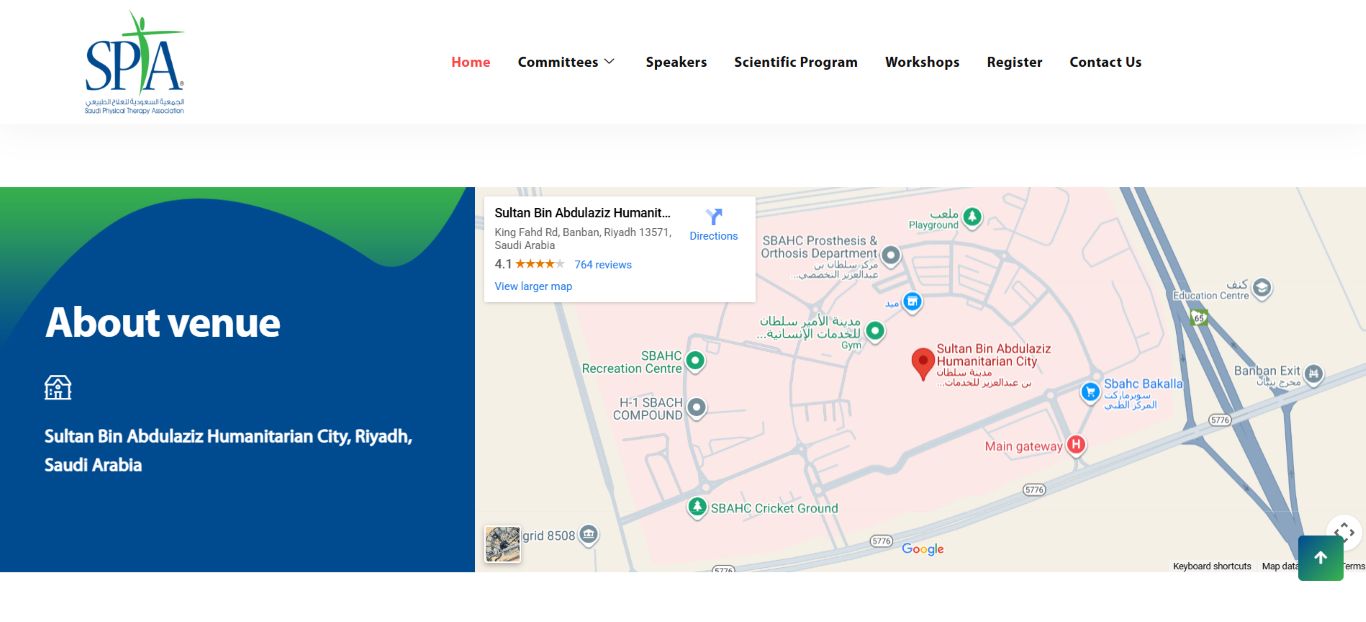This screenshot has width=1366, height=622.
Task: Click the scroll-to-top arrow button
Action: (1321, 558)
